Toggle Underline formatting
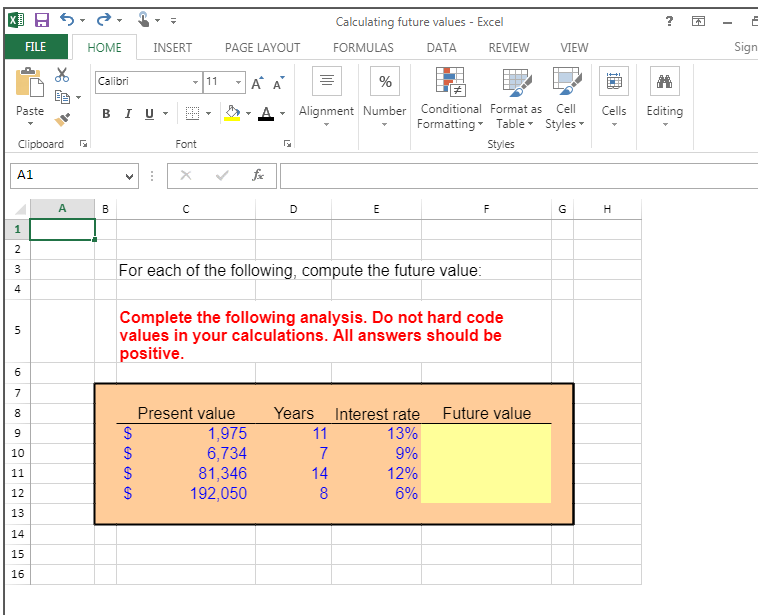Screen dimensions: 758x615 point(149,114)
